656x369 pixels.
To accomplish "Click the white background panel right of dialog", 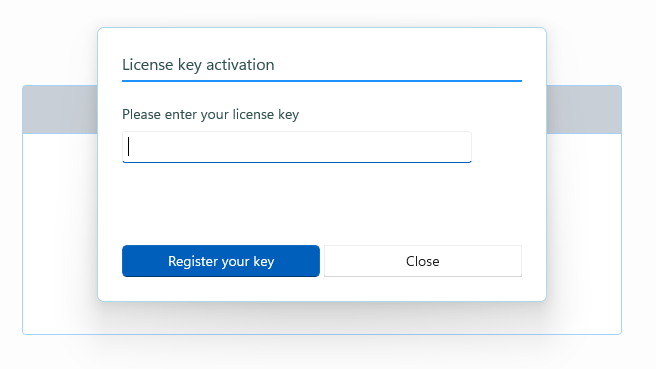I will click(584, 233).
